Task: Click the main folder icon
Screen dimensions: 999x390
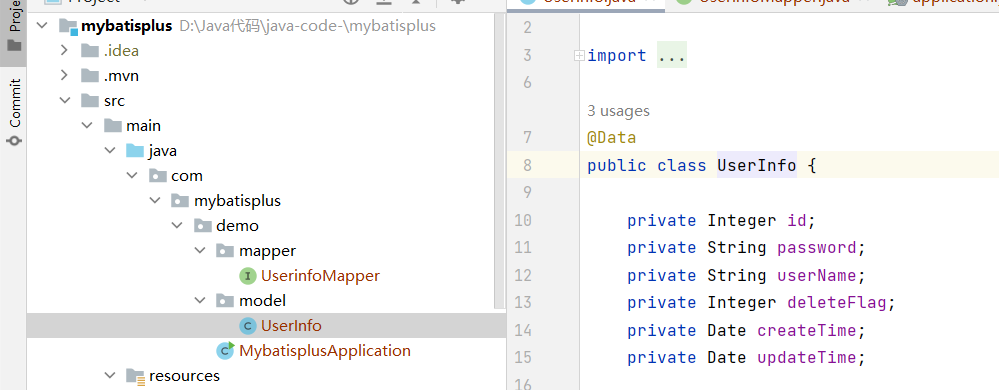Action: (x=113, y=126)
